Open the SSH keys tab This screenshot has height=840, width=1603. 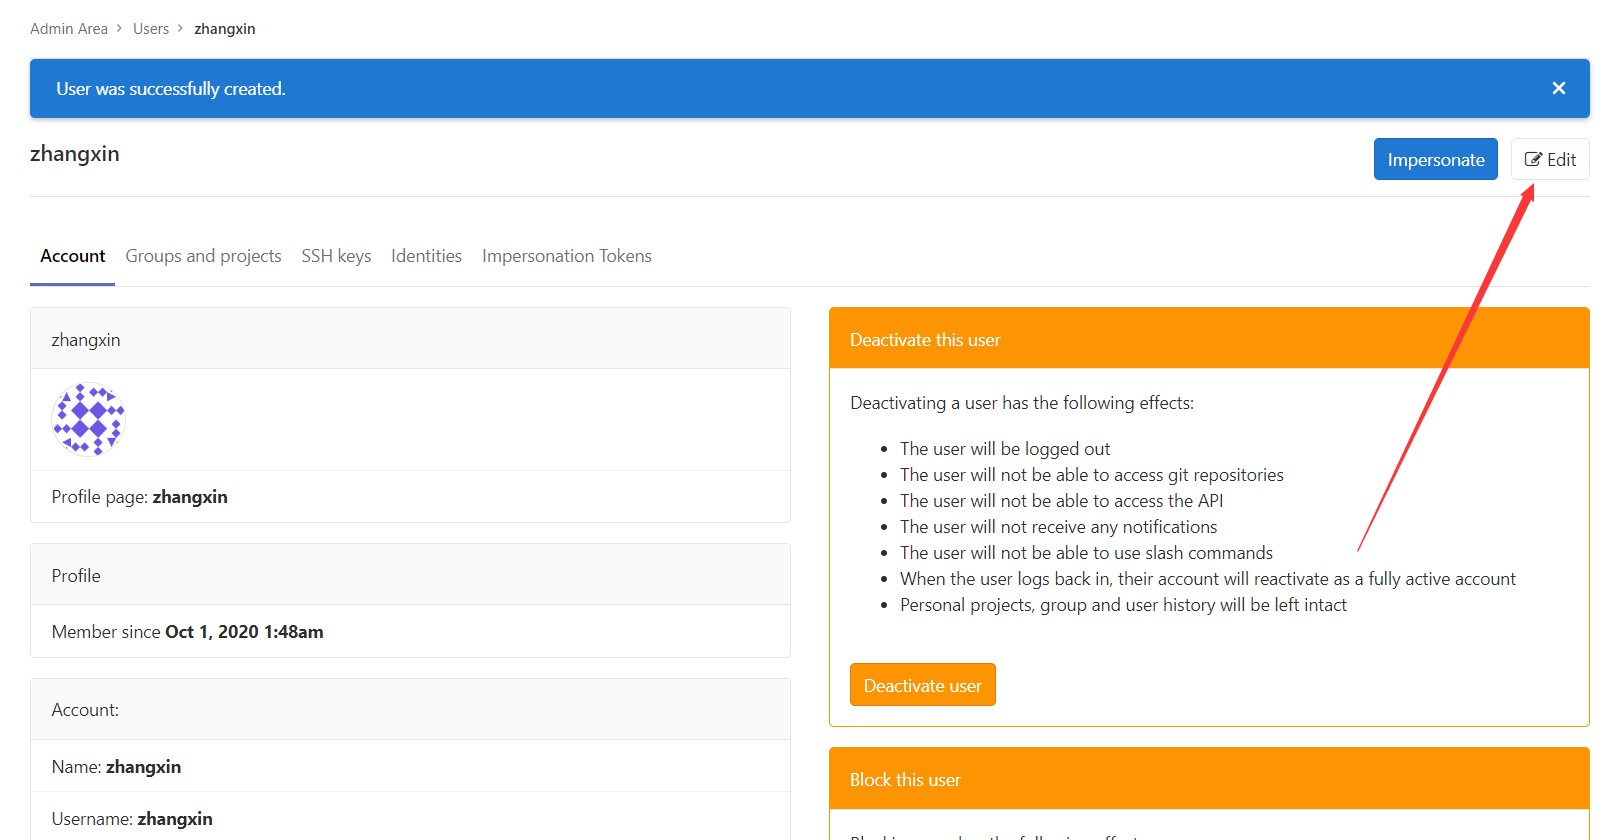pos(336,256)
